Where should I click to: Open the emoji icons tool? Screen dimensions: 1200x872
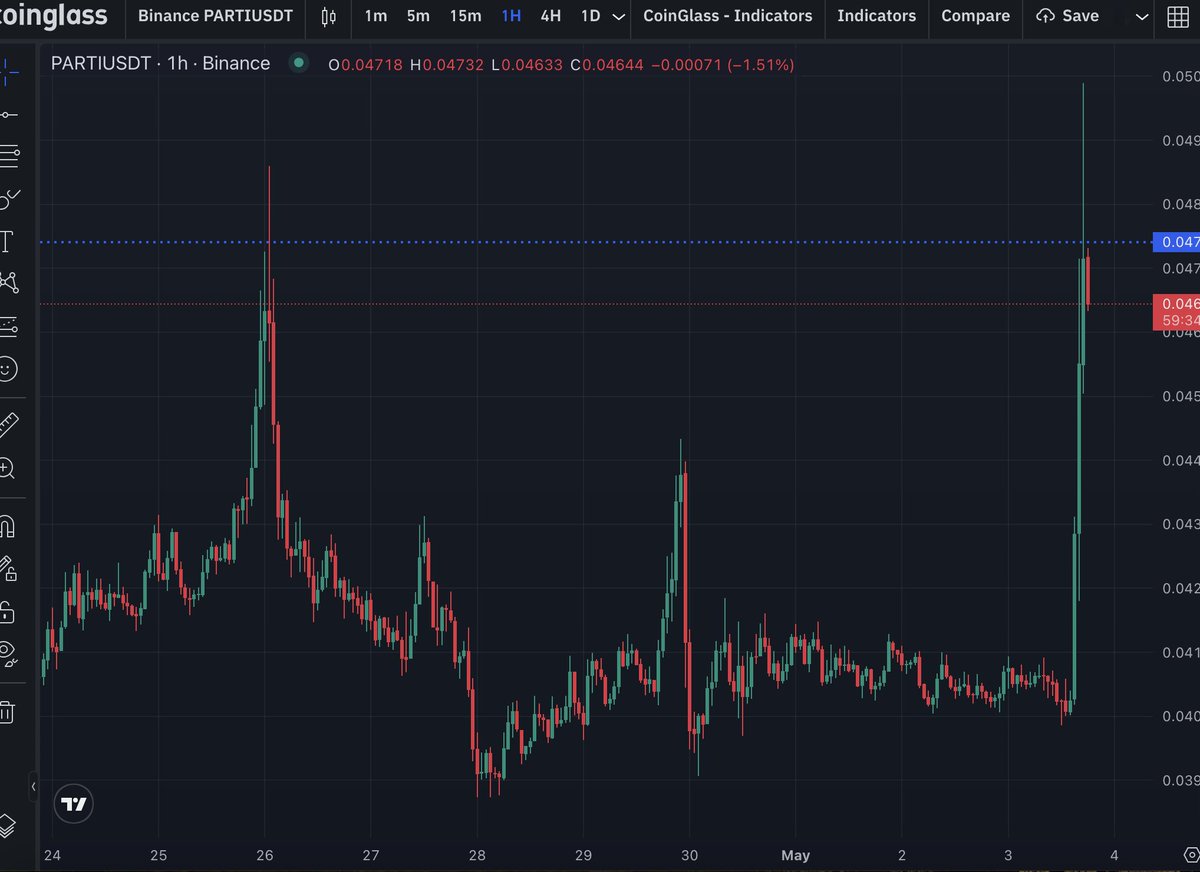click(x=7, y=369)
